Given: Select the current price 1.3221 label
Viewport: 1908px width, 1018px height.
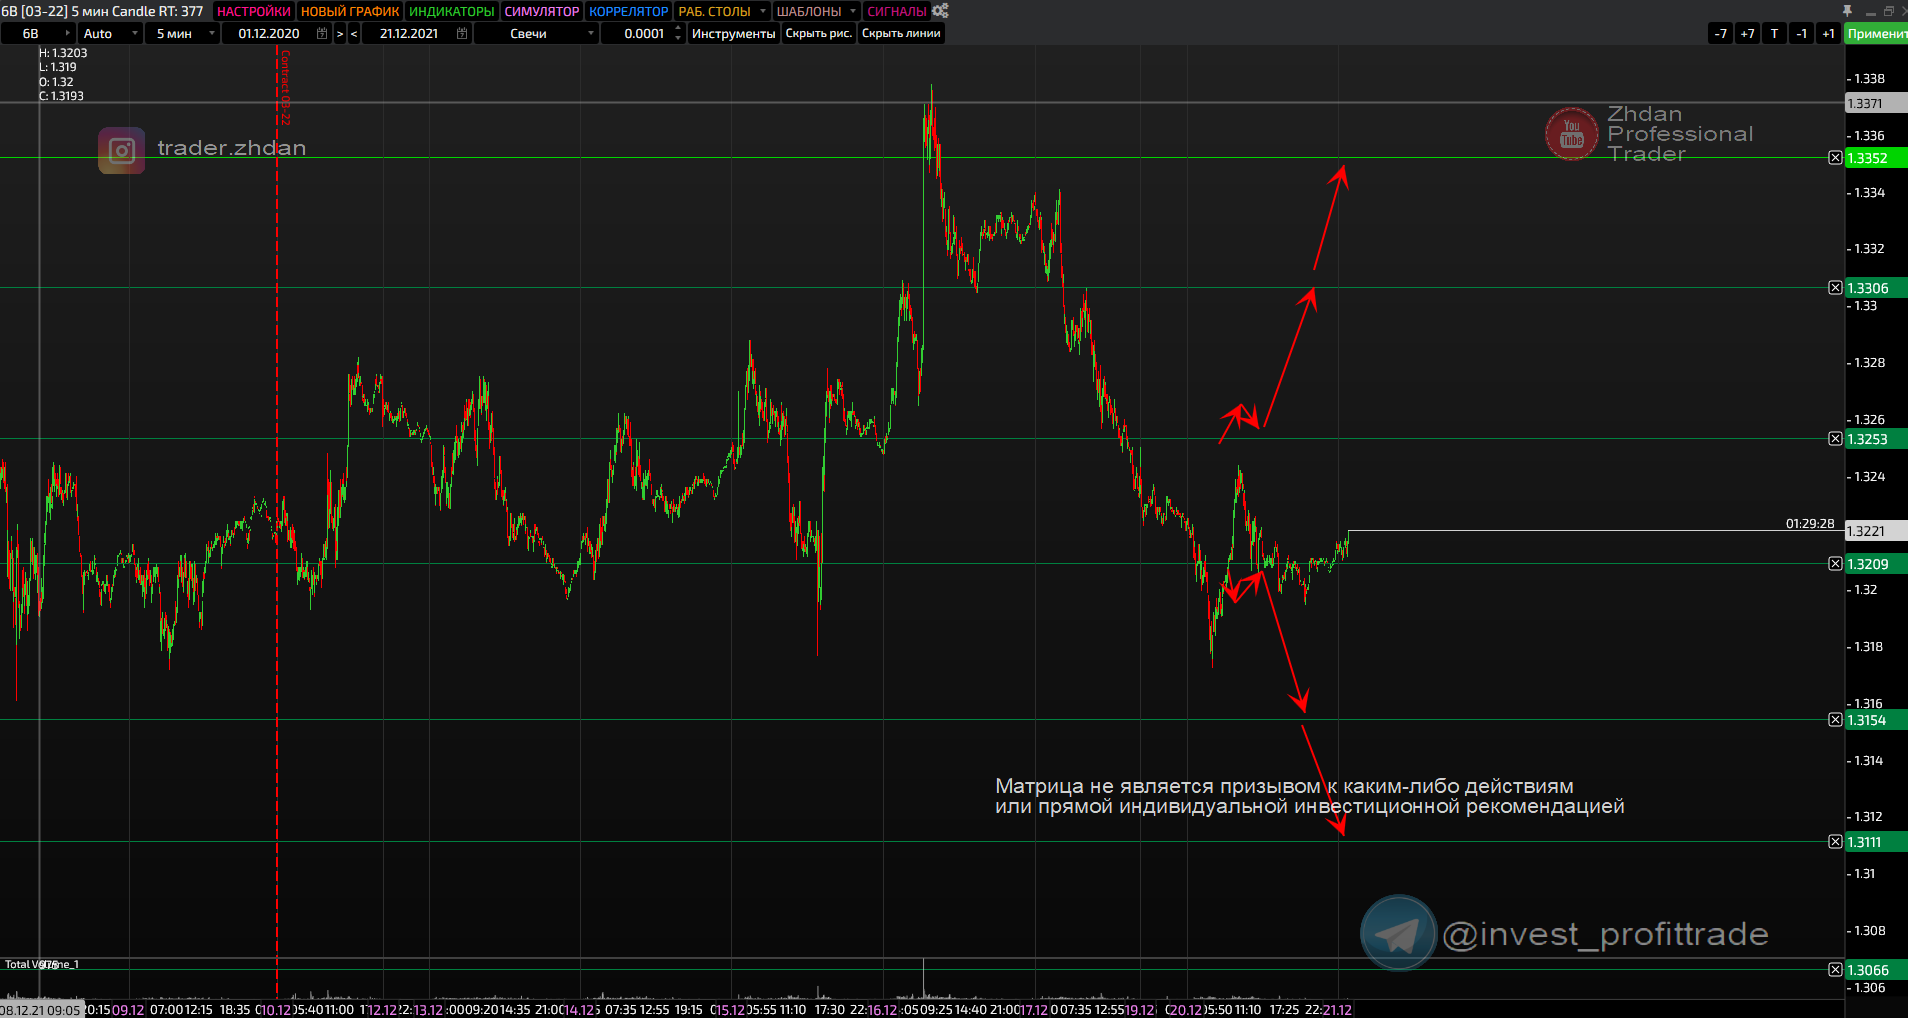Looking at the screenshot, I should 1876,531.
